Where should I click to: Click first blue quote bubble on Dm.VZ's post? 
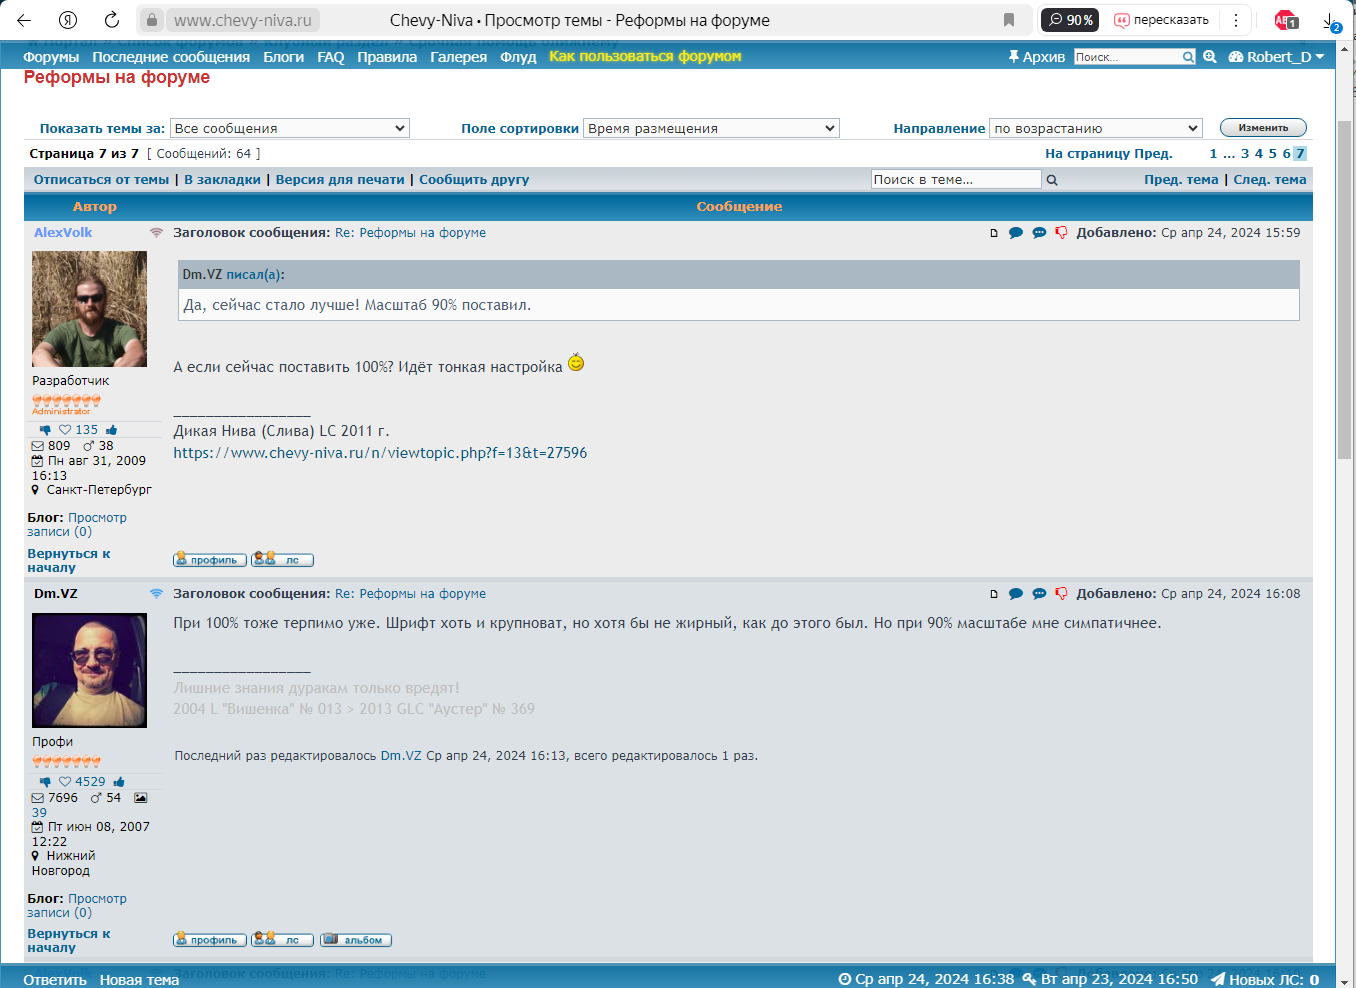tap(1016, 594)
